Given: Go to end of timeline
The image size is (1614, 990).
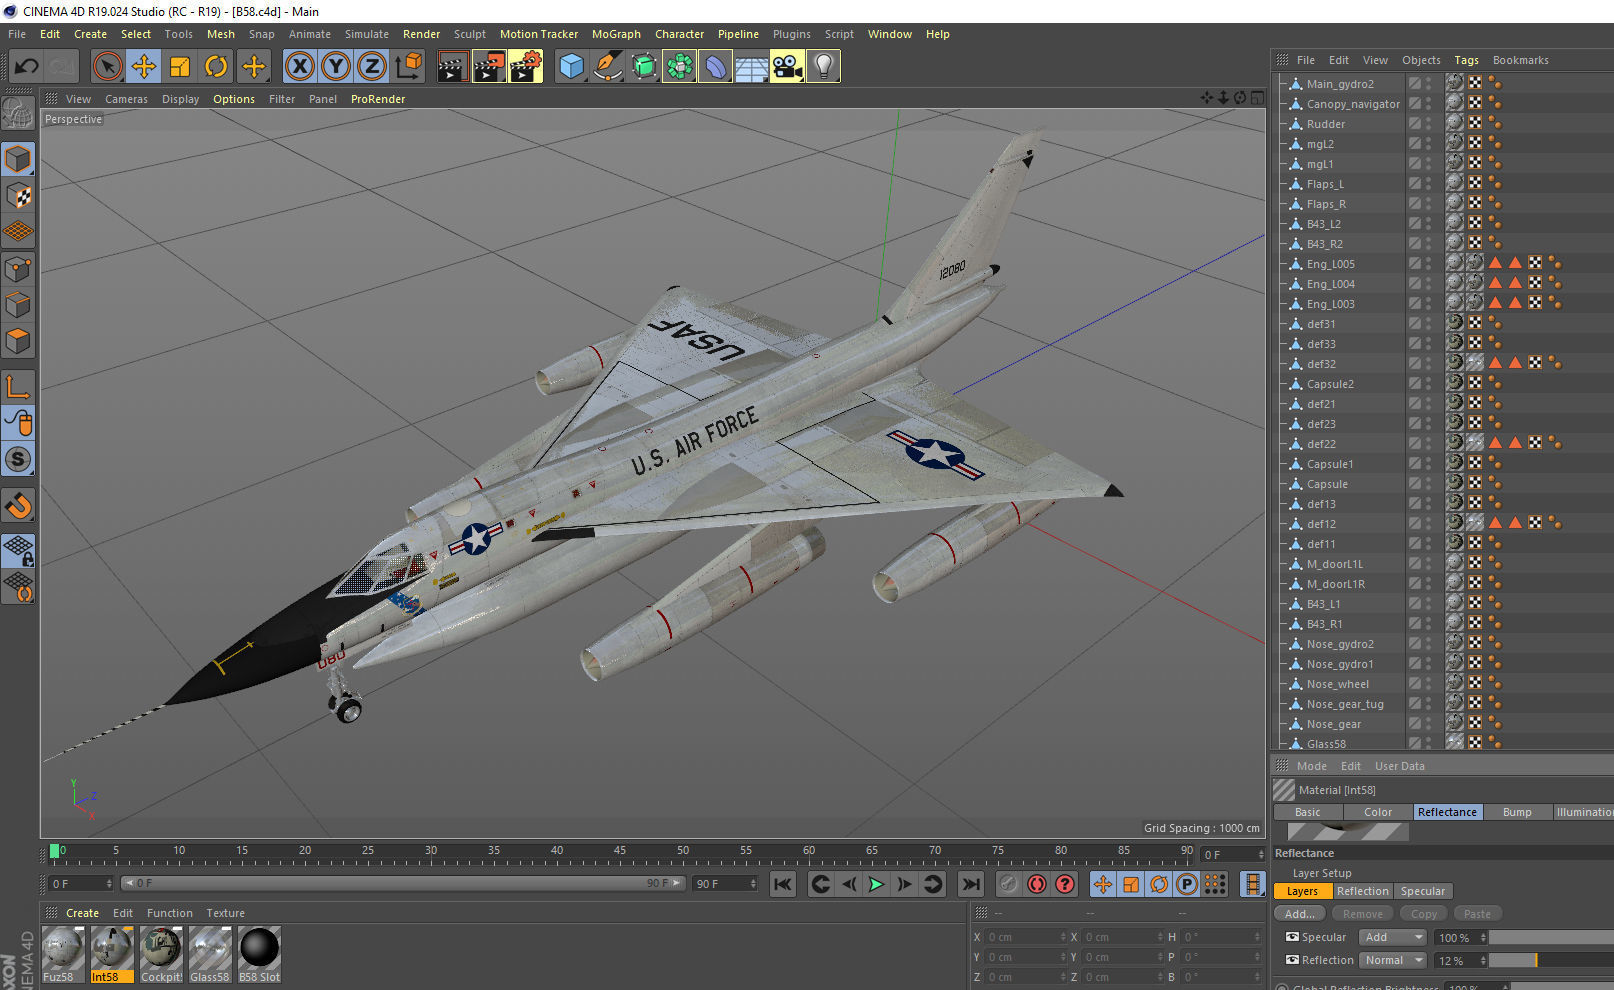Looking at the screenshot, I should pyautogui.click(x=970, y=884).
